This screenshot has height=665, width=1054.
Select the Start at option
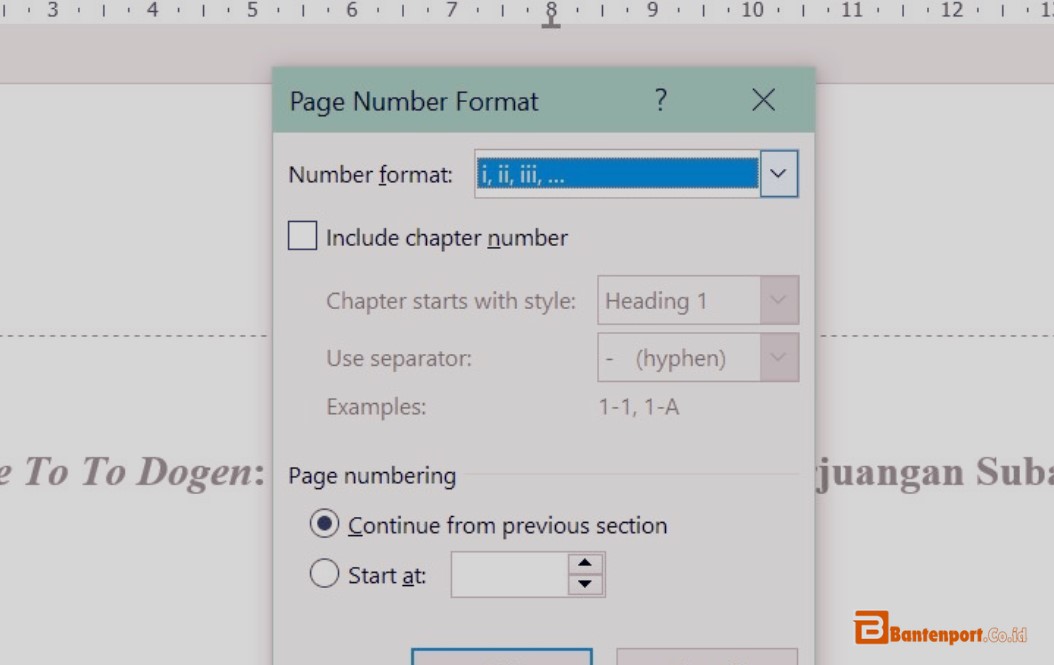coord(324,573)
